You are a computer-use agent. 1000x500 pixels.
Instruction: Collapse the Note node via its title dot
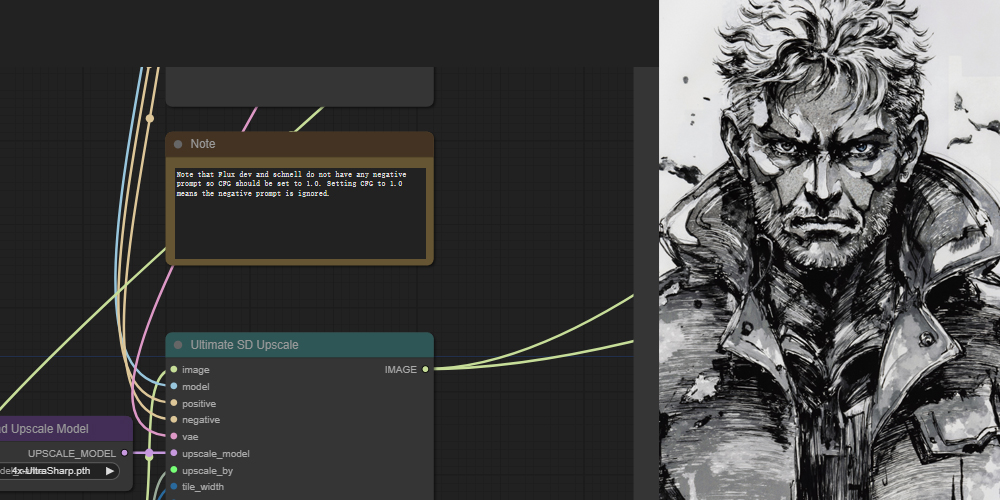(178, 144)
